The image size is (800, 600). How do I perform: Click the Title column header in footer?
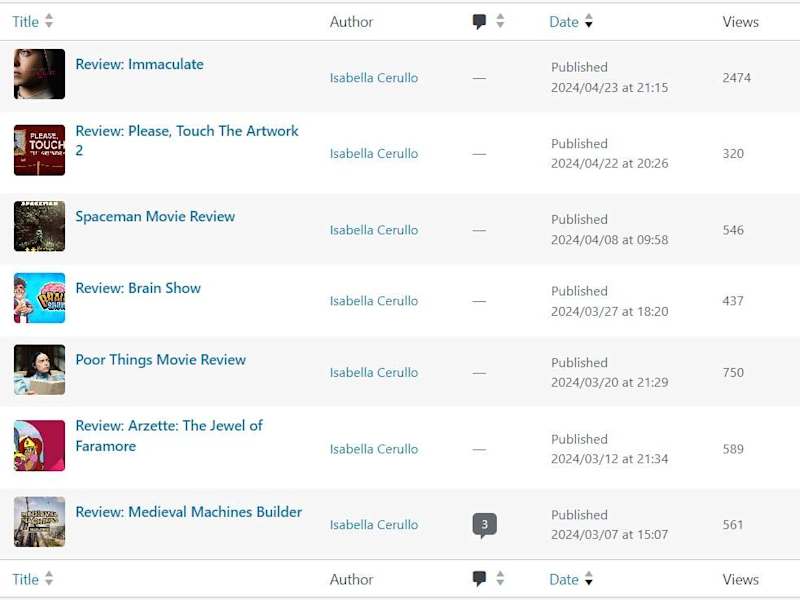click(x=26, y=579)
